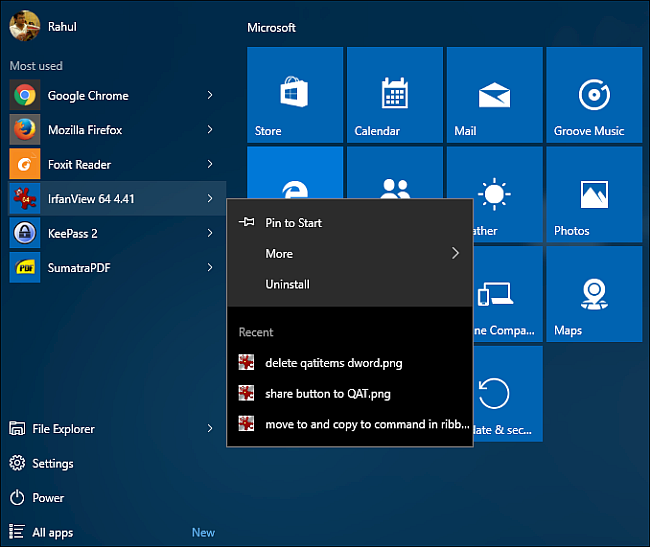Launch Mozilla Firefox from the list
Screen dimensions: 650x547
coord(84,130)
